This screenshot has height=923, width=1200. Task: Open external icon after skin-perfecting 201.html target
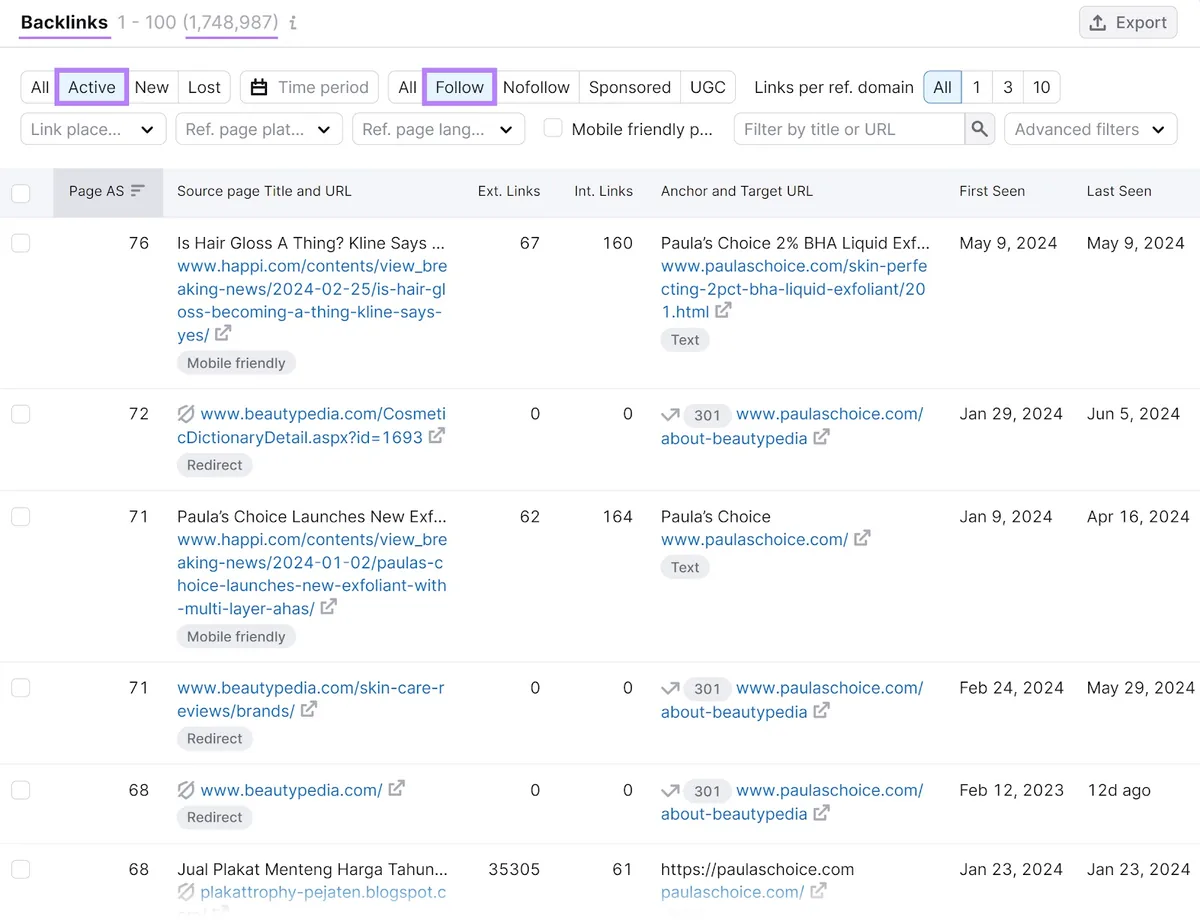(x=723, y=311)
